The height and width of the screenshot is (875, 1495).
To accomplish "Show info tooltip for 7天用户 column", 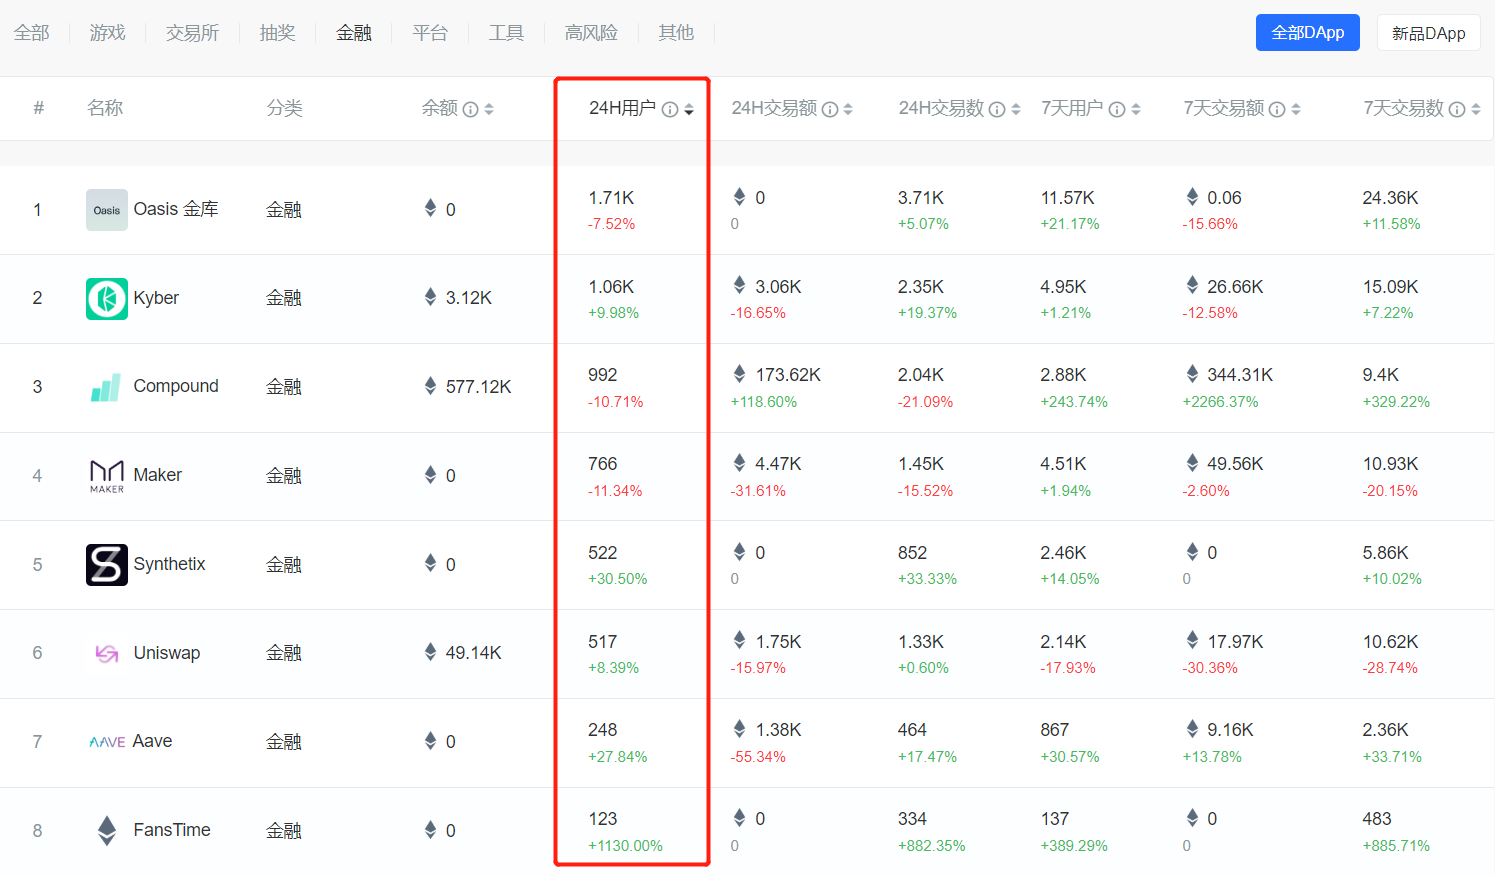I will coord(1117,109).
